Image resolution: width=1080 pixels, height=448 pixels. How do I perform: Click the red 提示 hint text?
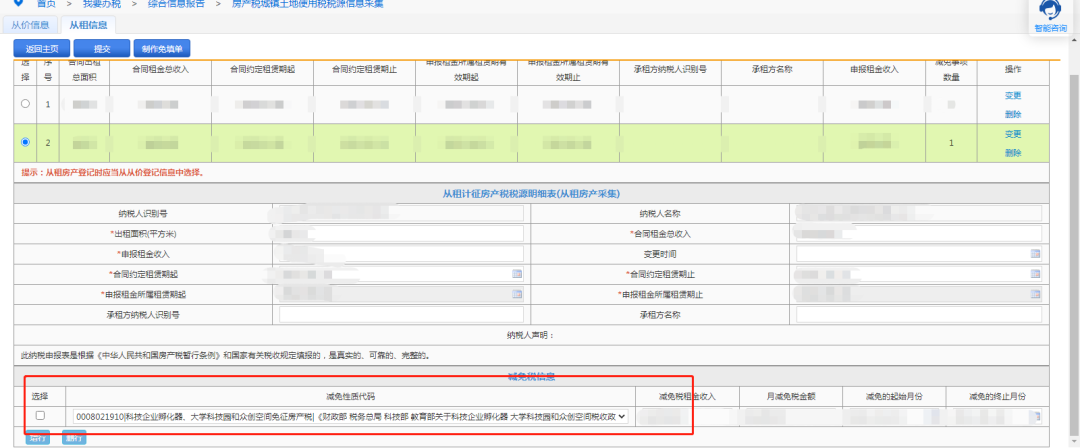[113, 172]
